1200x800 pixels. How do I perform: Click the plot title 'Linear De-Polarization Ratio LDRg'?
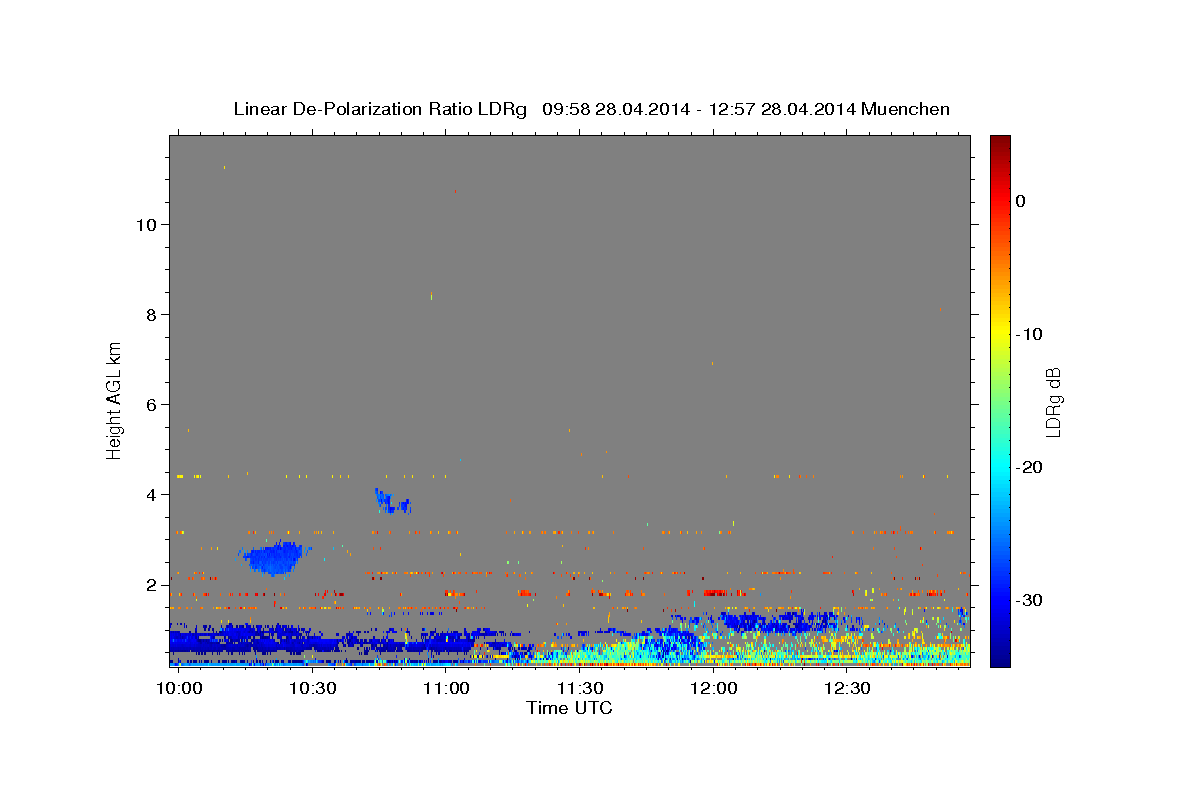point(380,109)
